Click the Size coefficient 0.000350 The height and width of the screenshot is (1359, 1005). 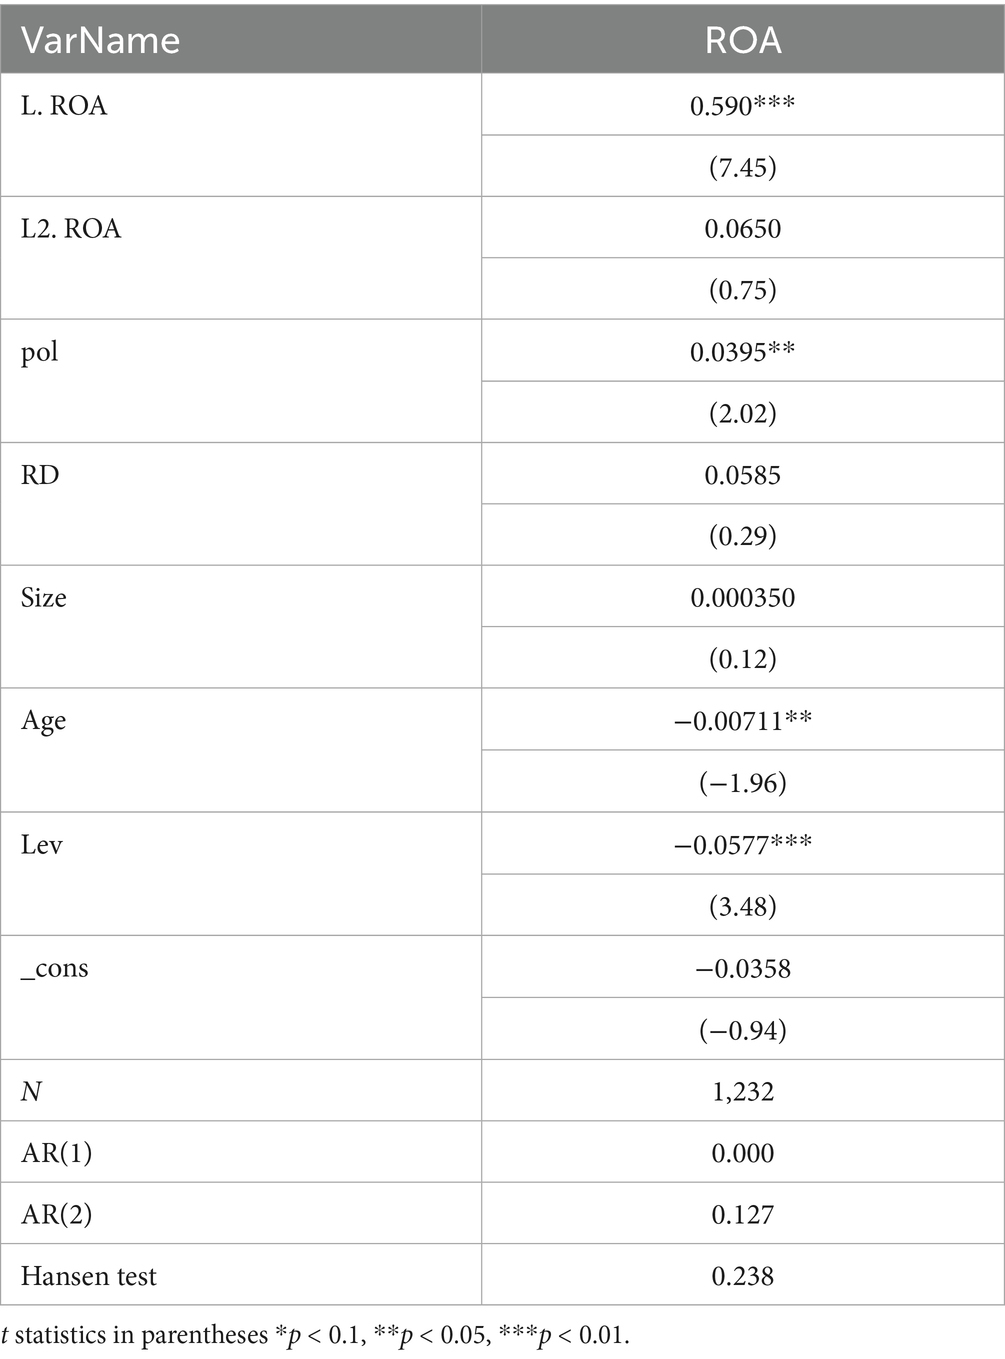[742, 598]
